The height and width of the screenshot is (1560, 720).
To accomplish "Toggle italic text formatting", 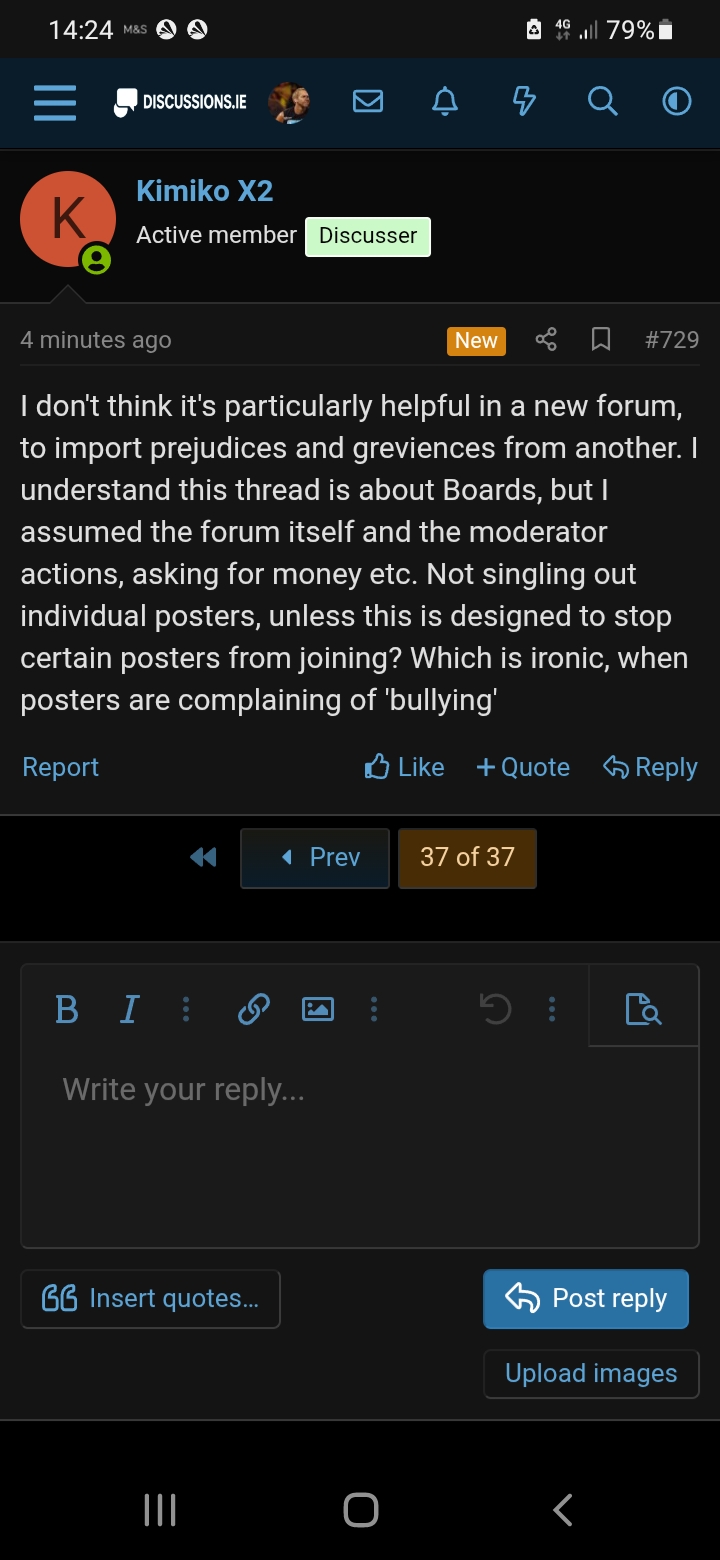I will tap(129, 1009).
